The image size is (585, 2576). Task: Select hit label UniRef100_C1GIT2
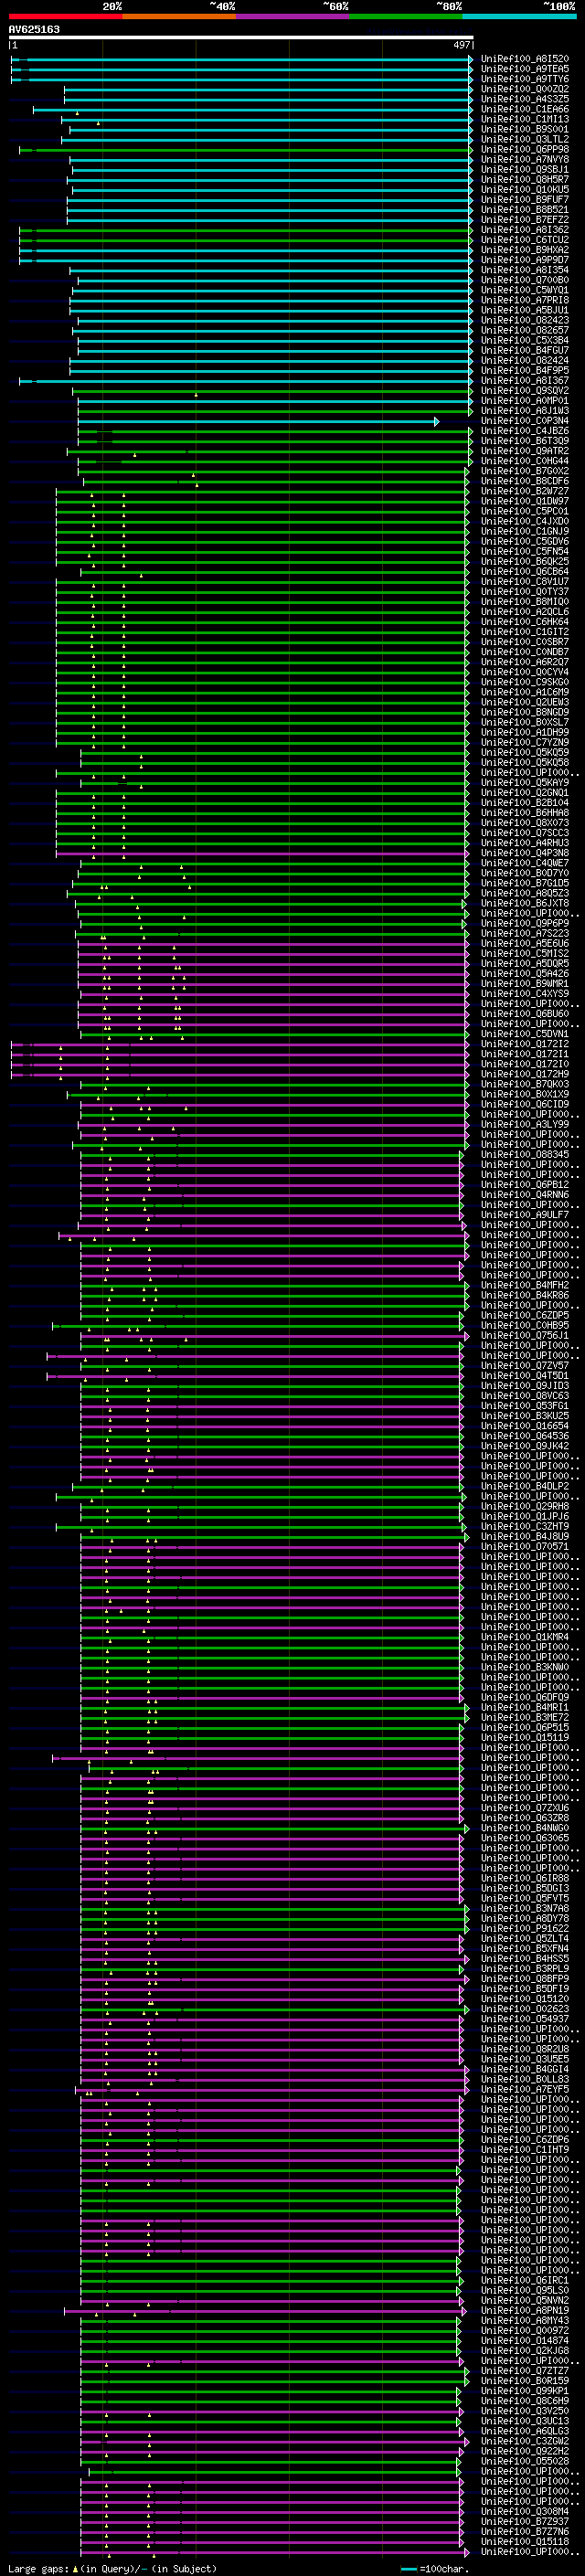coord(525,632)
